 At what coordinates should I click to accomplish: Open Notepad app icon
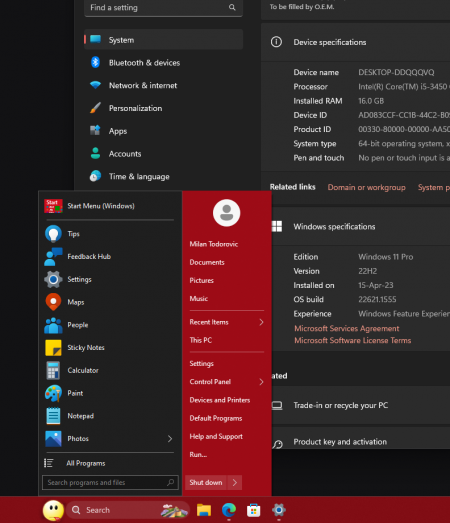[53, 416]
